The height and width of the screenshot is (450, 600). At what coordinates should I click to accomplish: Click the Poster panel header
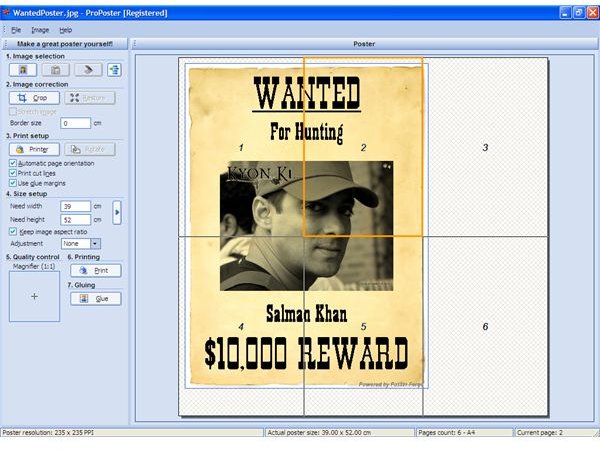[364, 44]
